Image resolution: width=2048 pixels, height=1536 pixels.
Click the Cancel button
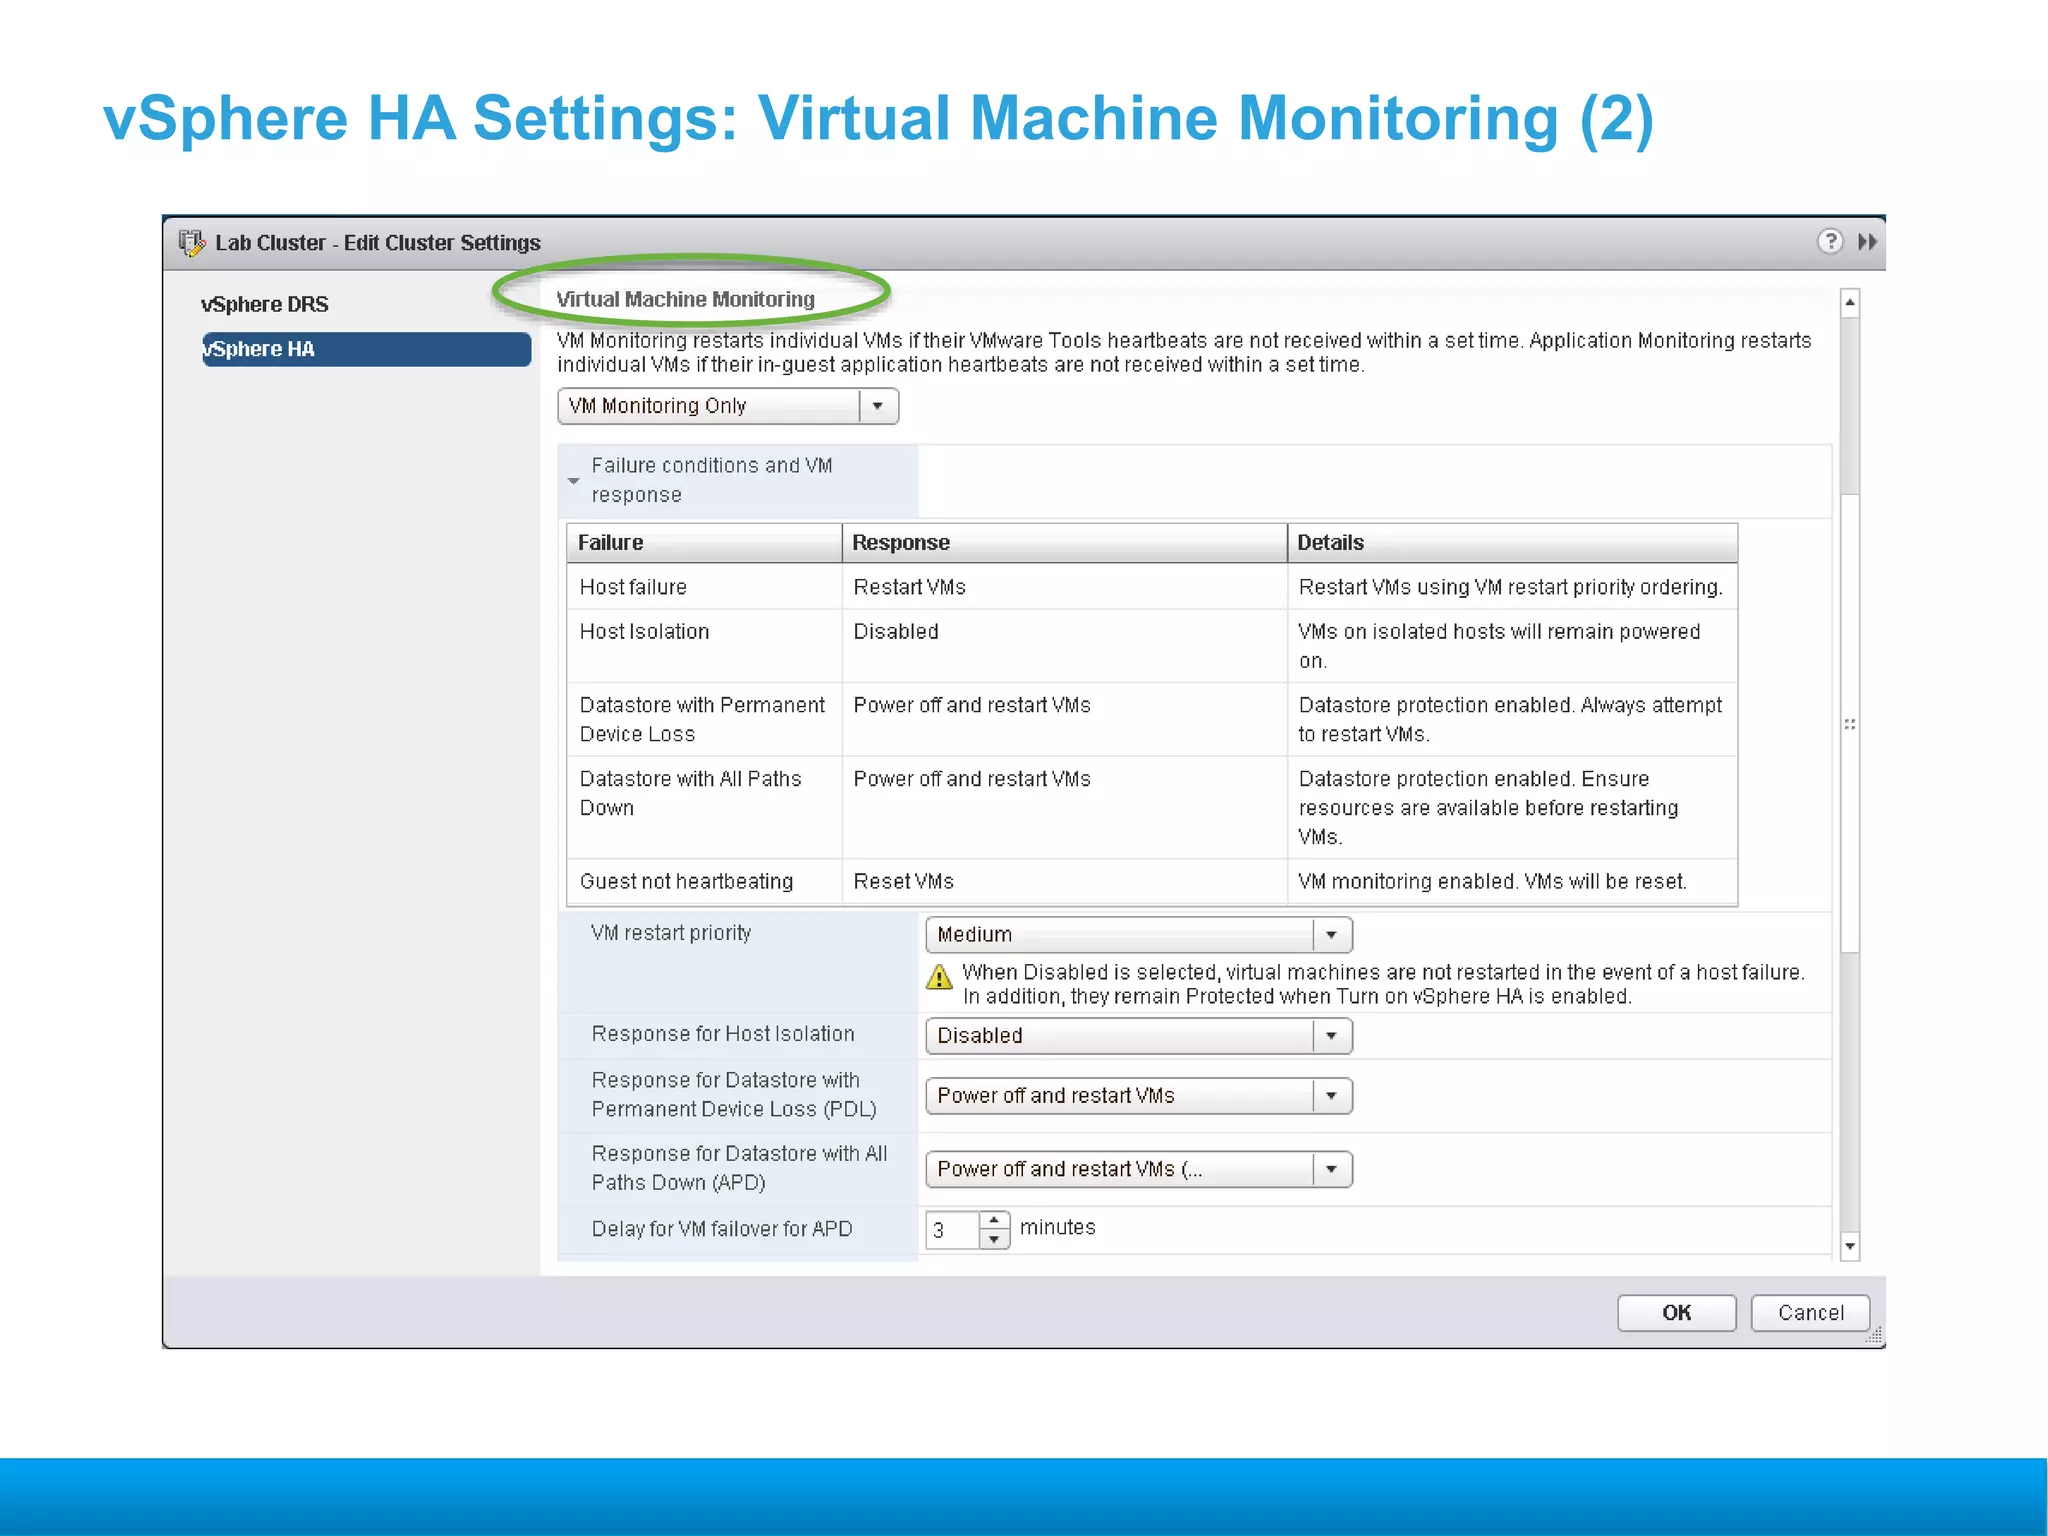[1811, 1313]
